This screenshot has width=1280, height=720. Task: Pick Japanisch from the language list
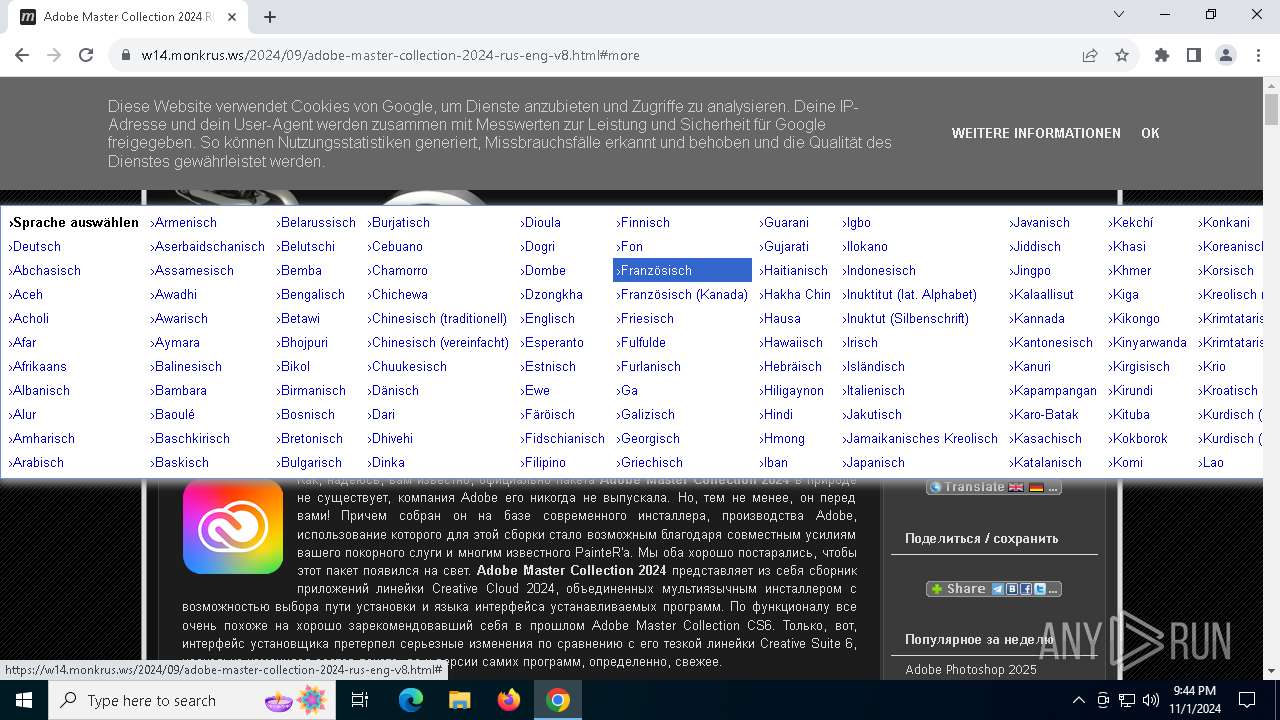[x=874, y=462]
